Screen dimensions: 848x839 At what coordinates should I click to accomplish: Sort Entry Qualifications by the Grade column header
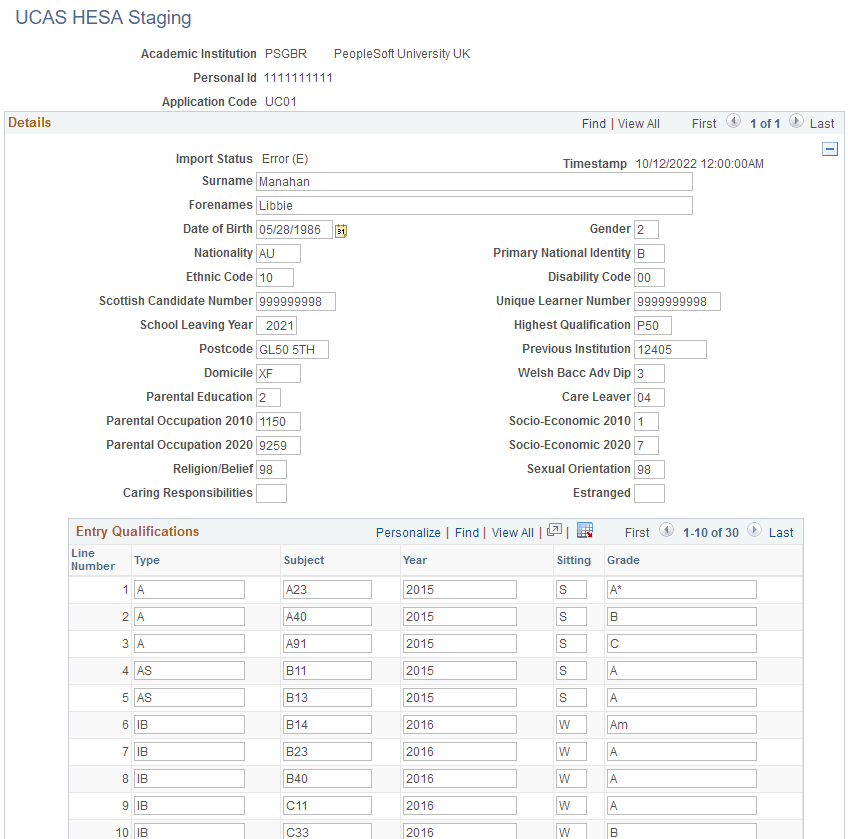click(624, 560)
